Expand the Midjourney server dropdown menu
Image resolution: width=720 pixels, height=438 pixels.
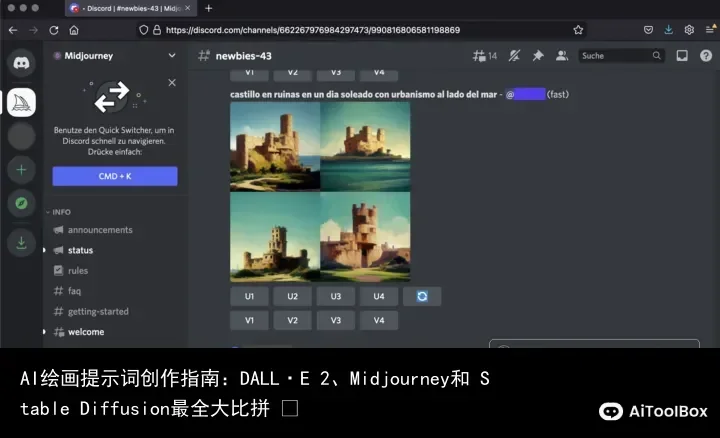click(x=172, y=56)
